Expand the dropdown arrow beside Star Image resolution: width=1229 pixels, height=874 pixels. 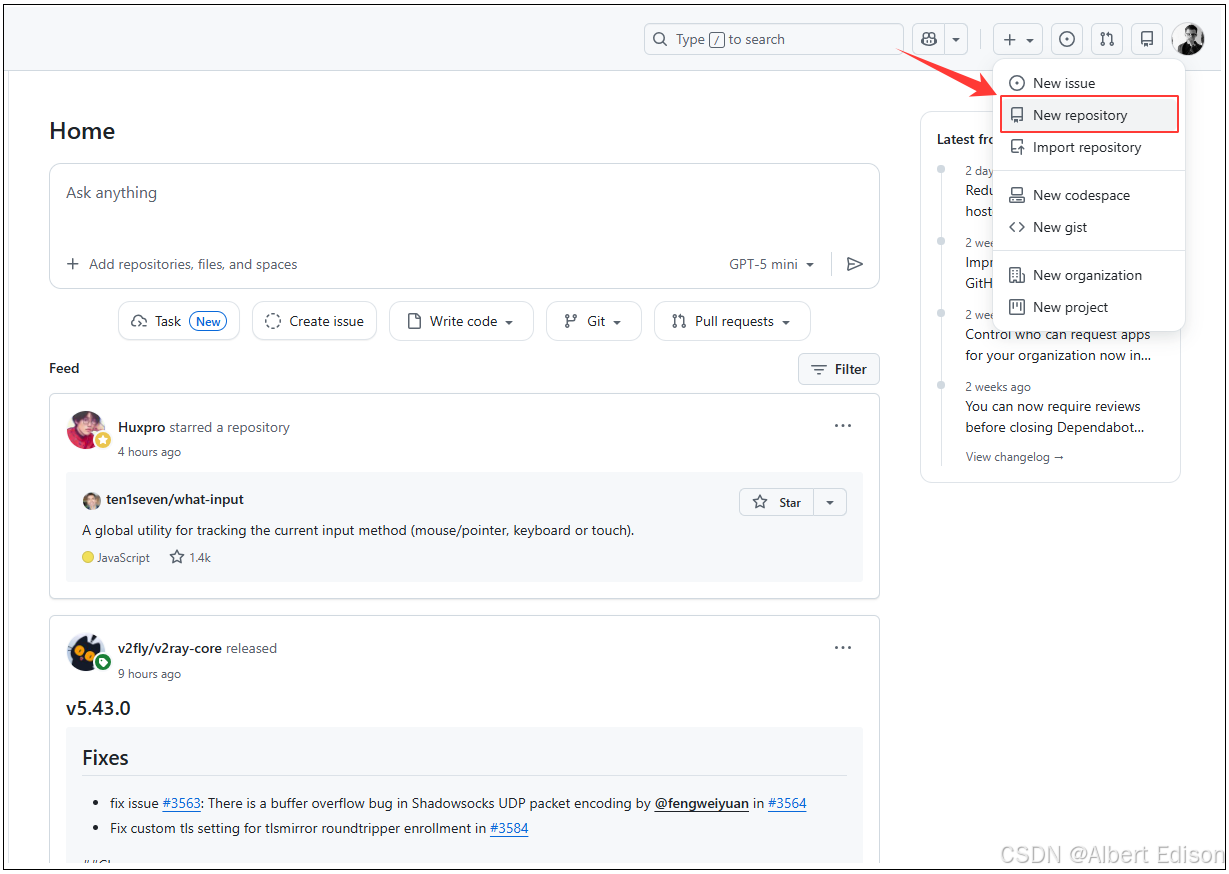point(830,502)
